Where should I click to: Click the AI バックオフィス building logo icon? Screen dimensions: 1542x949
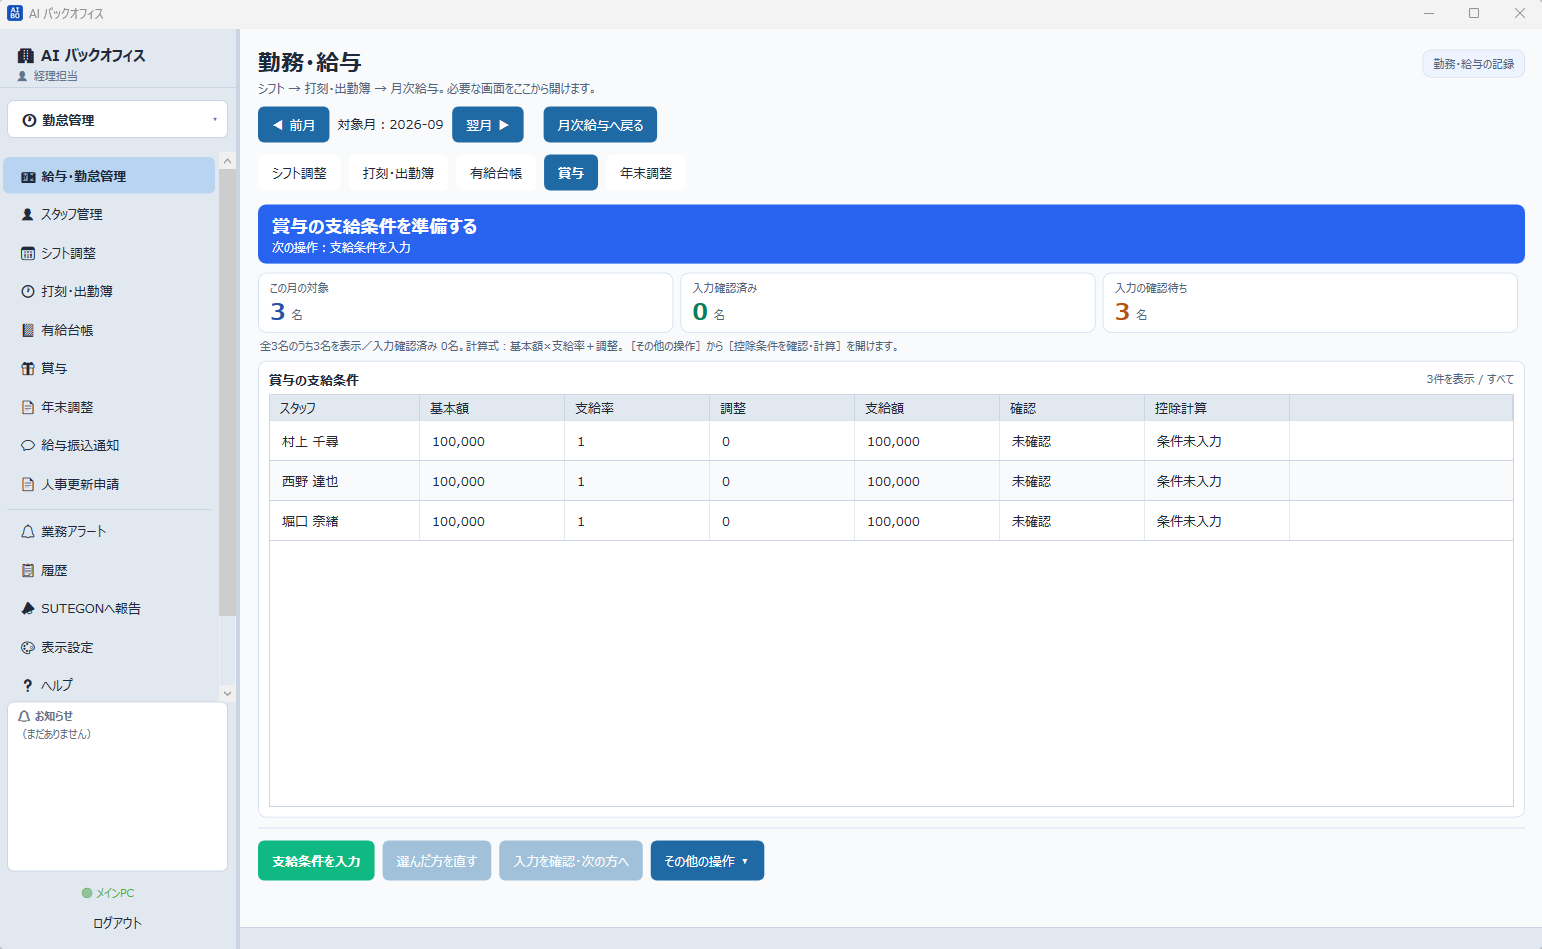click(x=26, y=56)
